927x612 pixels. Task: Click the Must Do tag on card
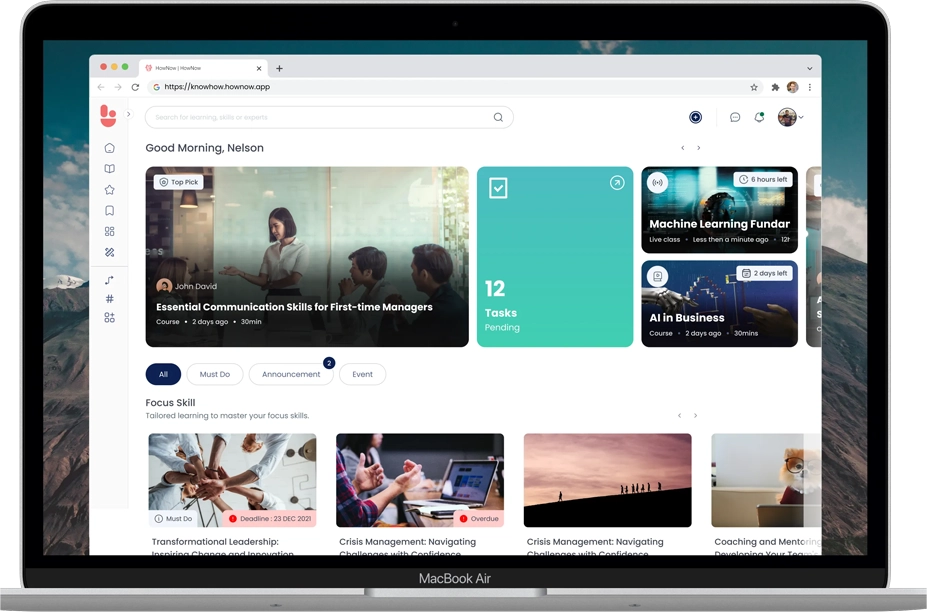tap(173, 519)
